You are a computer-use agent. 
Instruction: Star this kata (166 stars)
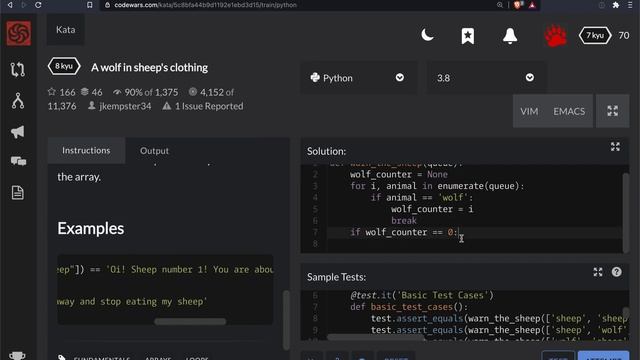coord(51,92)
